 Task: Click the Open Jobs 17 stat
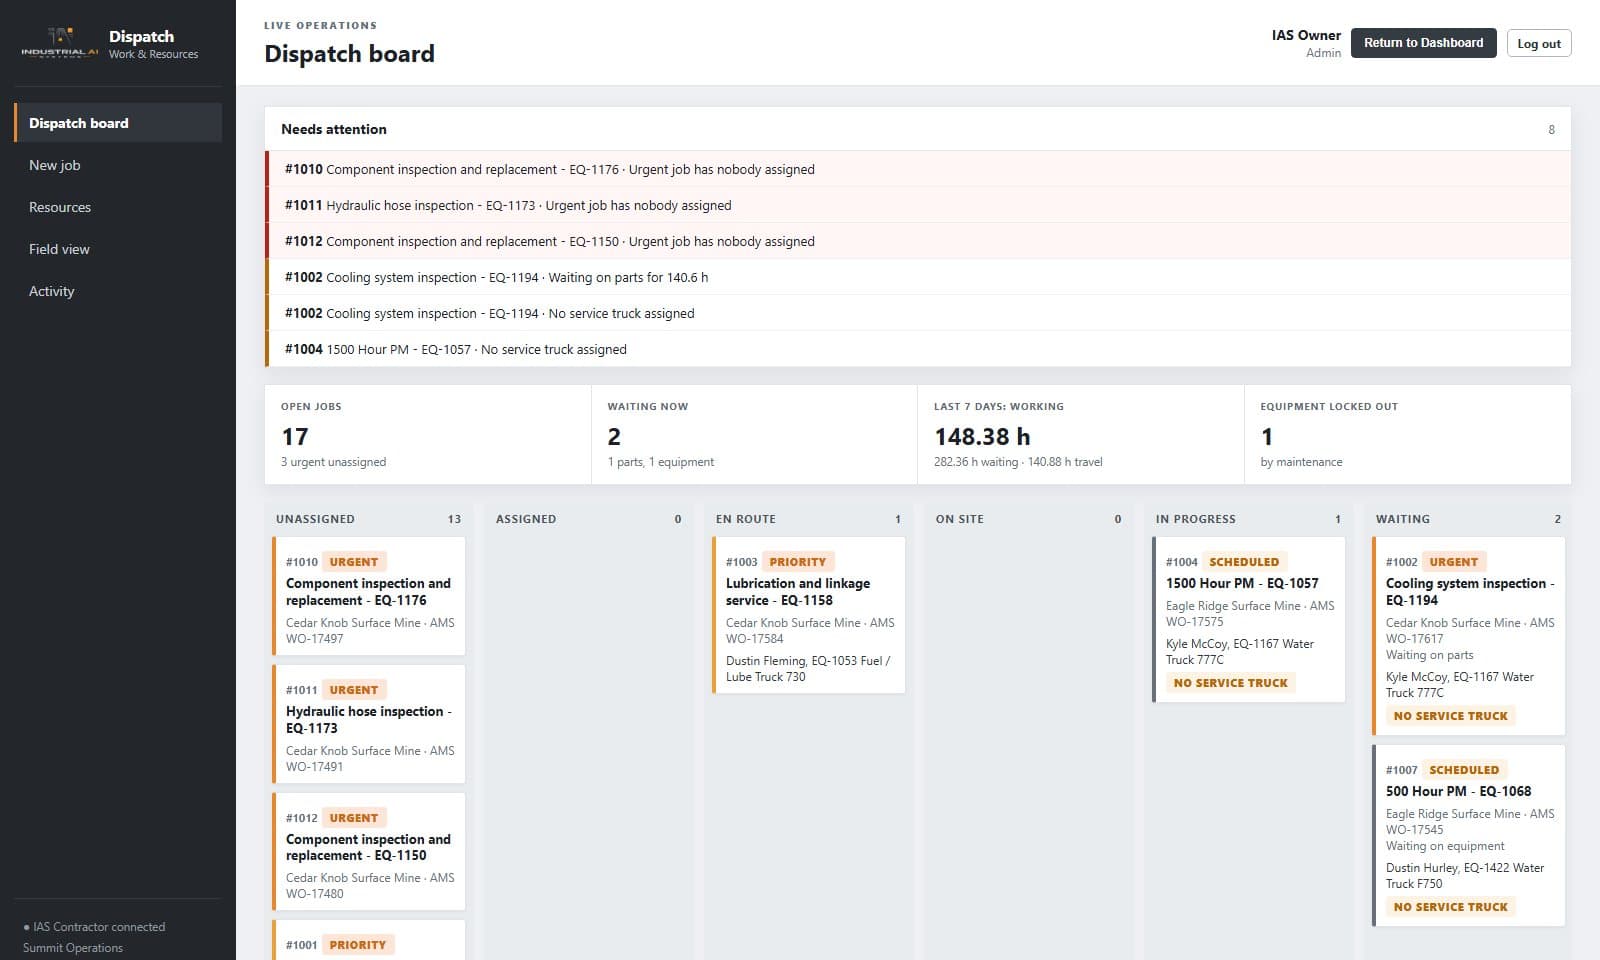click(x=428, y=435)
